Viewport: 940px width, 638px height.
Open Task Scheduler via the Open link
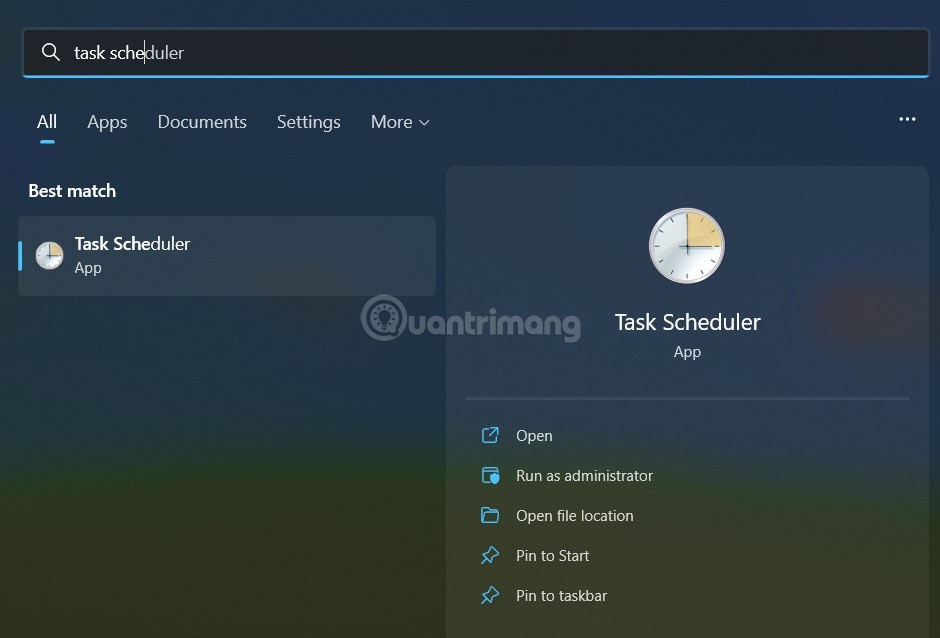point(534,435)
